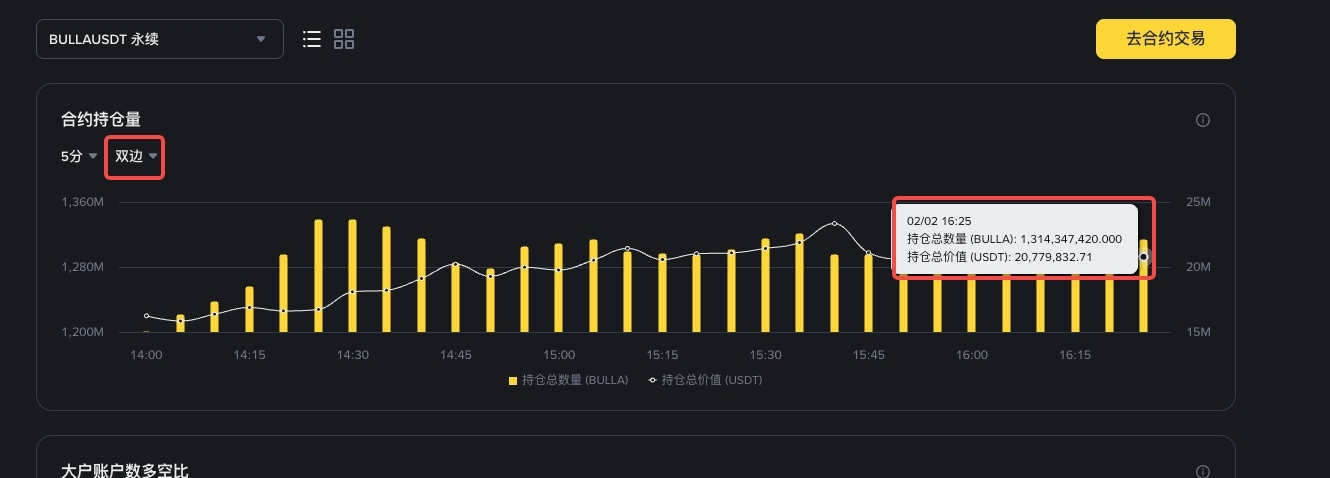Click the 合约持仓量 panel heading
Image resolution: width=1330 pixels, height=478 pixels.
101,120
